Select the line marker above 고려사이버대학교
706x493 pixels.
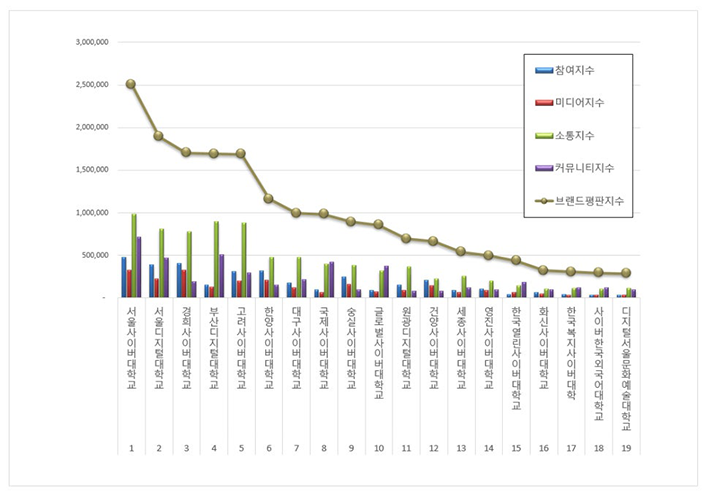(x=241, y=154)
